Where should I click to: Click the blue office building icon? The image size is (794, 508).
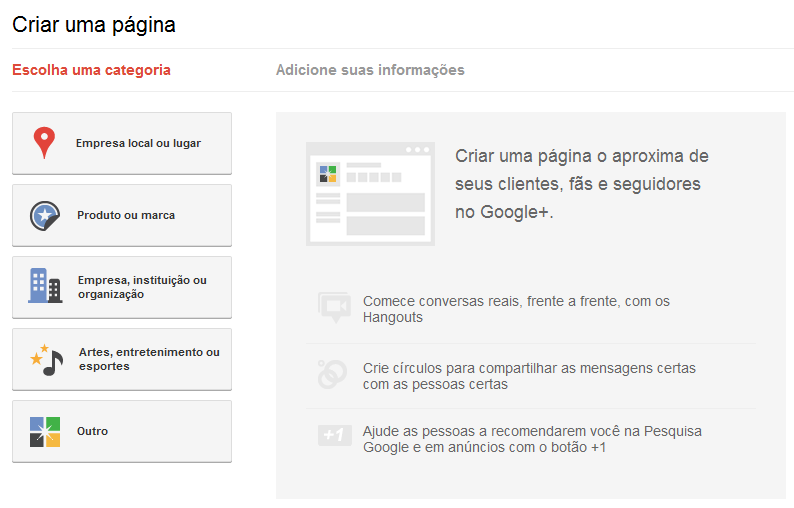(45, 286)
